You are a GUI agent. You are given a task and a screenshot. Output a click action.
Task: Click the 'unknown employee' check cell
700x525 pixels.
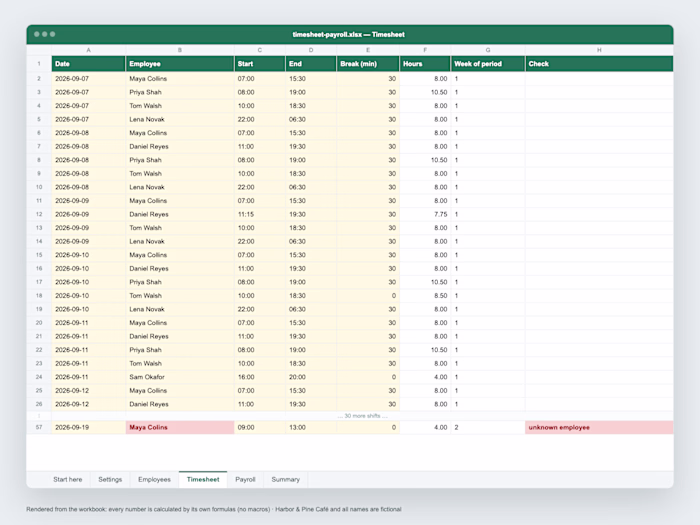click(x=599, y=427)
